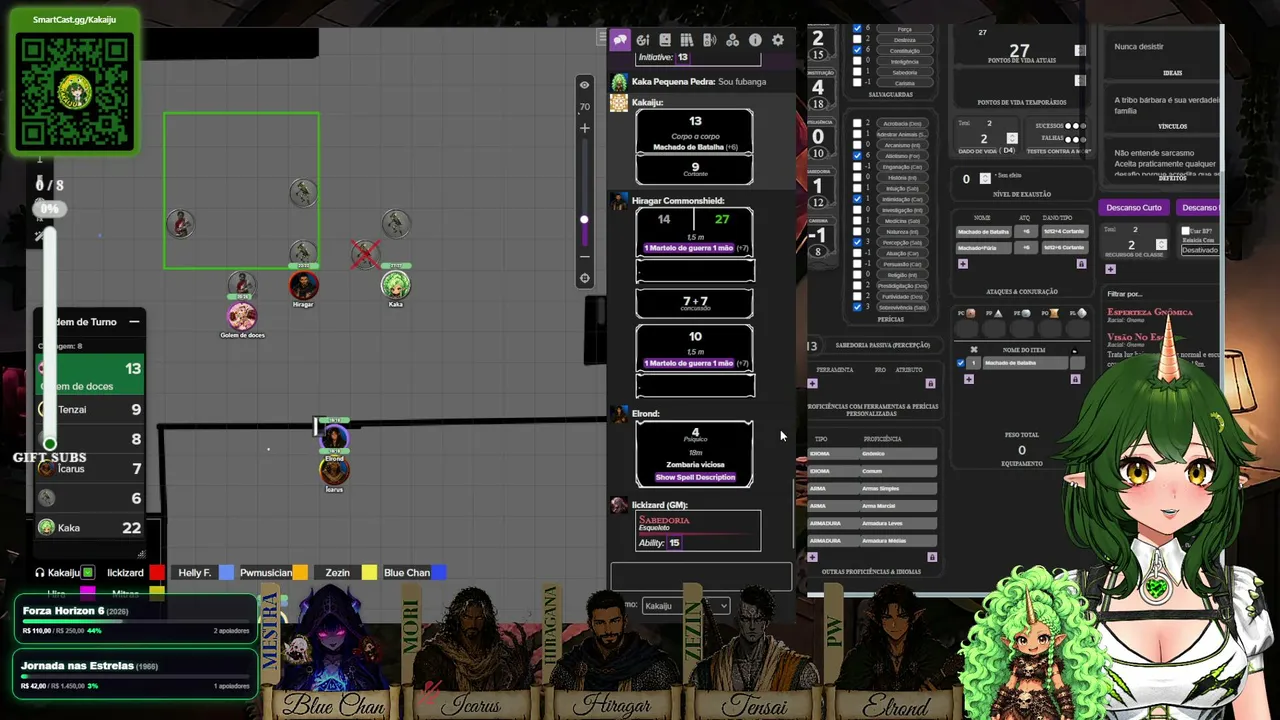1280x720 pixels.
Task: Toggle the equipment section lock icon
Action: point(1076,379)
